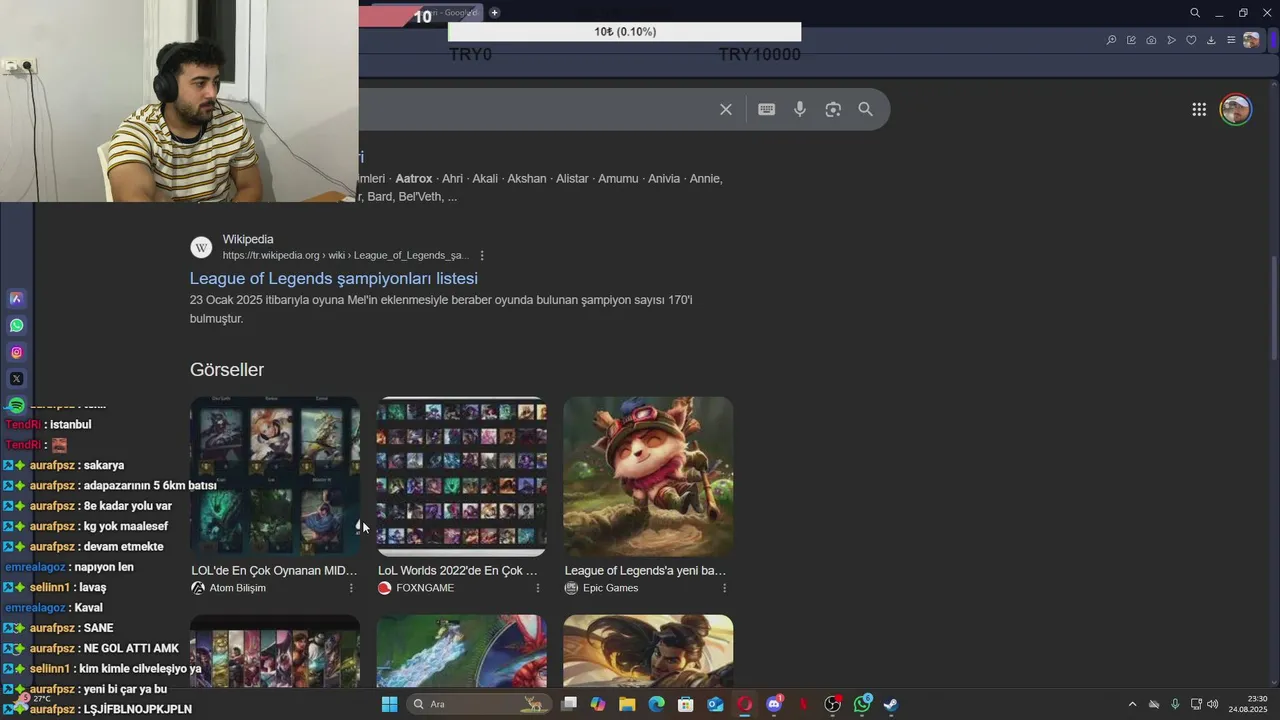Open Steam from the taskbar

point(891,704)
